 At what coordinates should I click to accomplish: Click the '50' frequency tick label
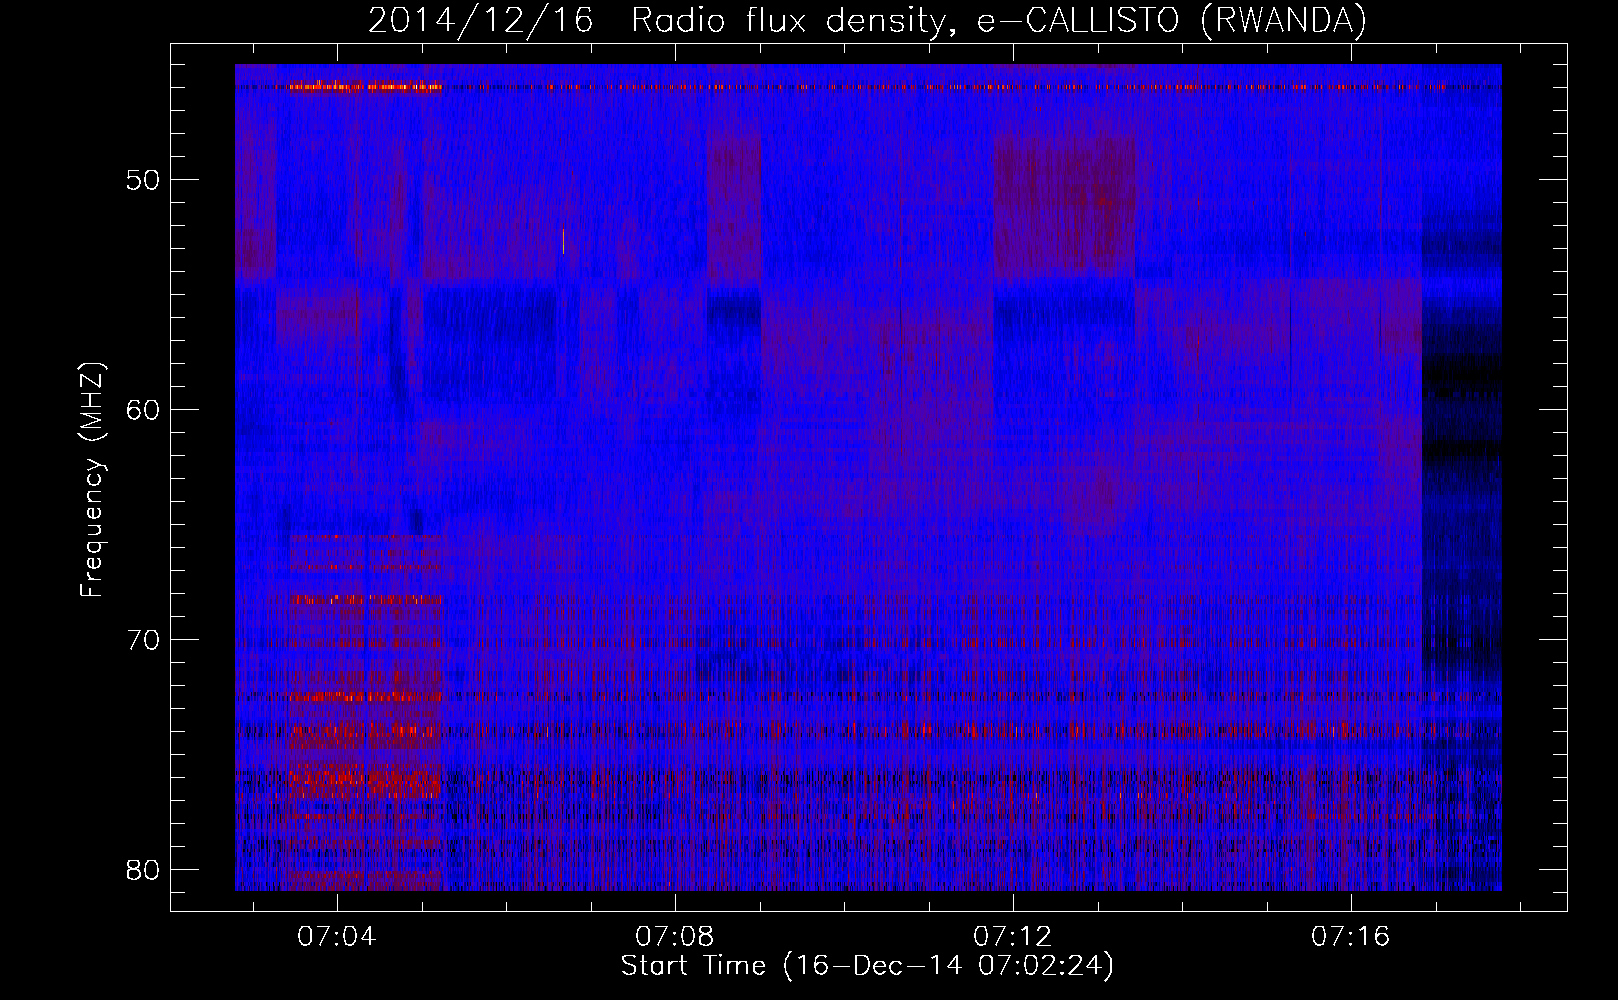pyautogui.click(x=144, y=180)
